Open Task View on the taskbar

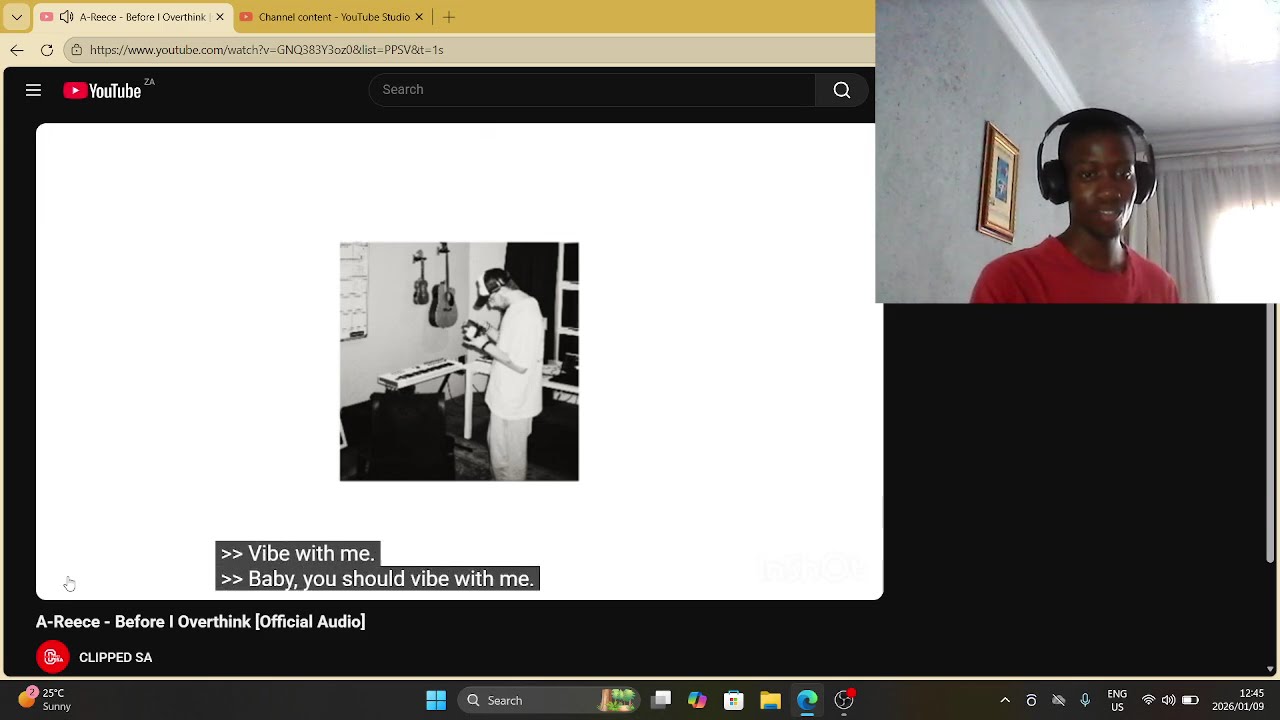(x=661, y=700)
